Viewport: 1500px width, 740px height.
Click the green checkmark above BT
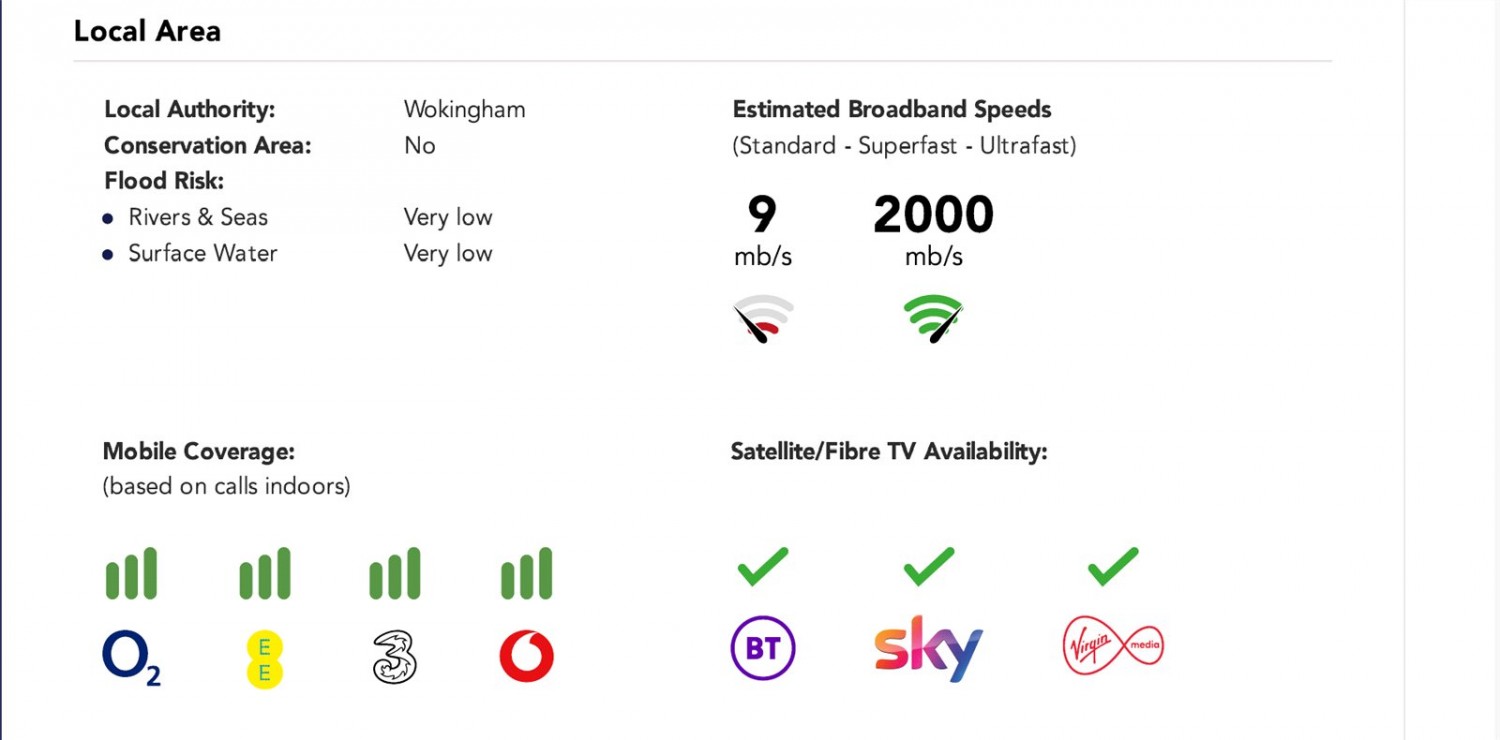763,566
